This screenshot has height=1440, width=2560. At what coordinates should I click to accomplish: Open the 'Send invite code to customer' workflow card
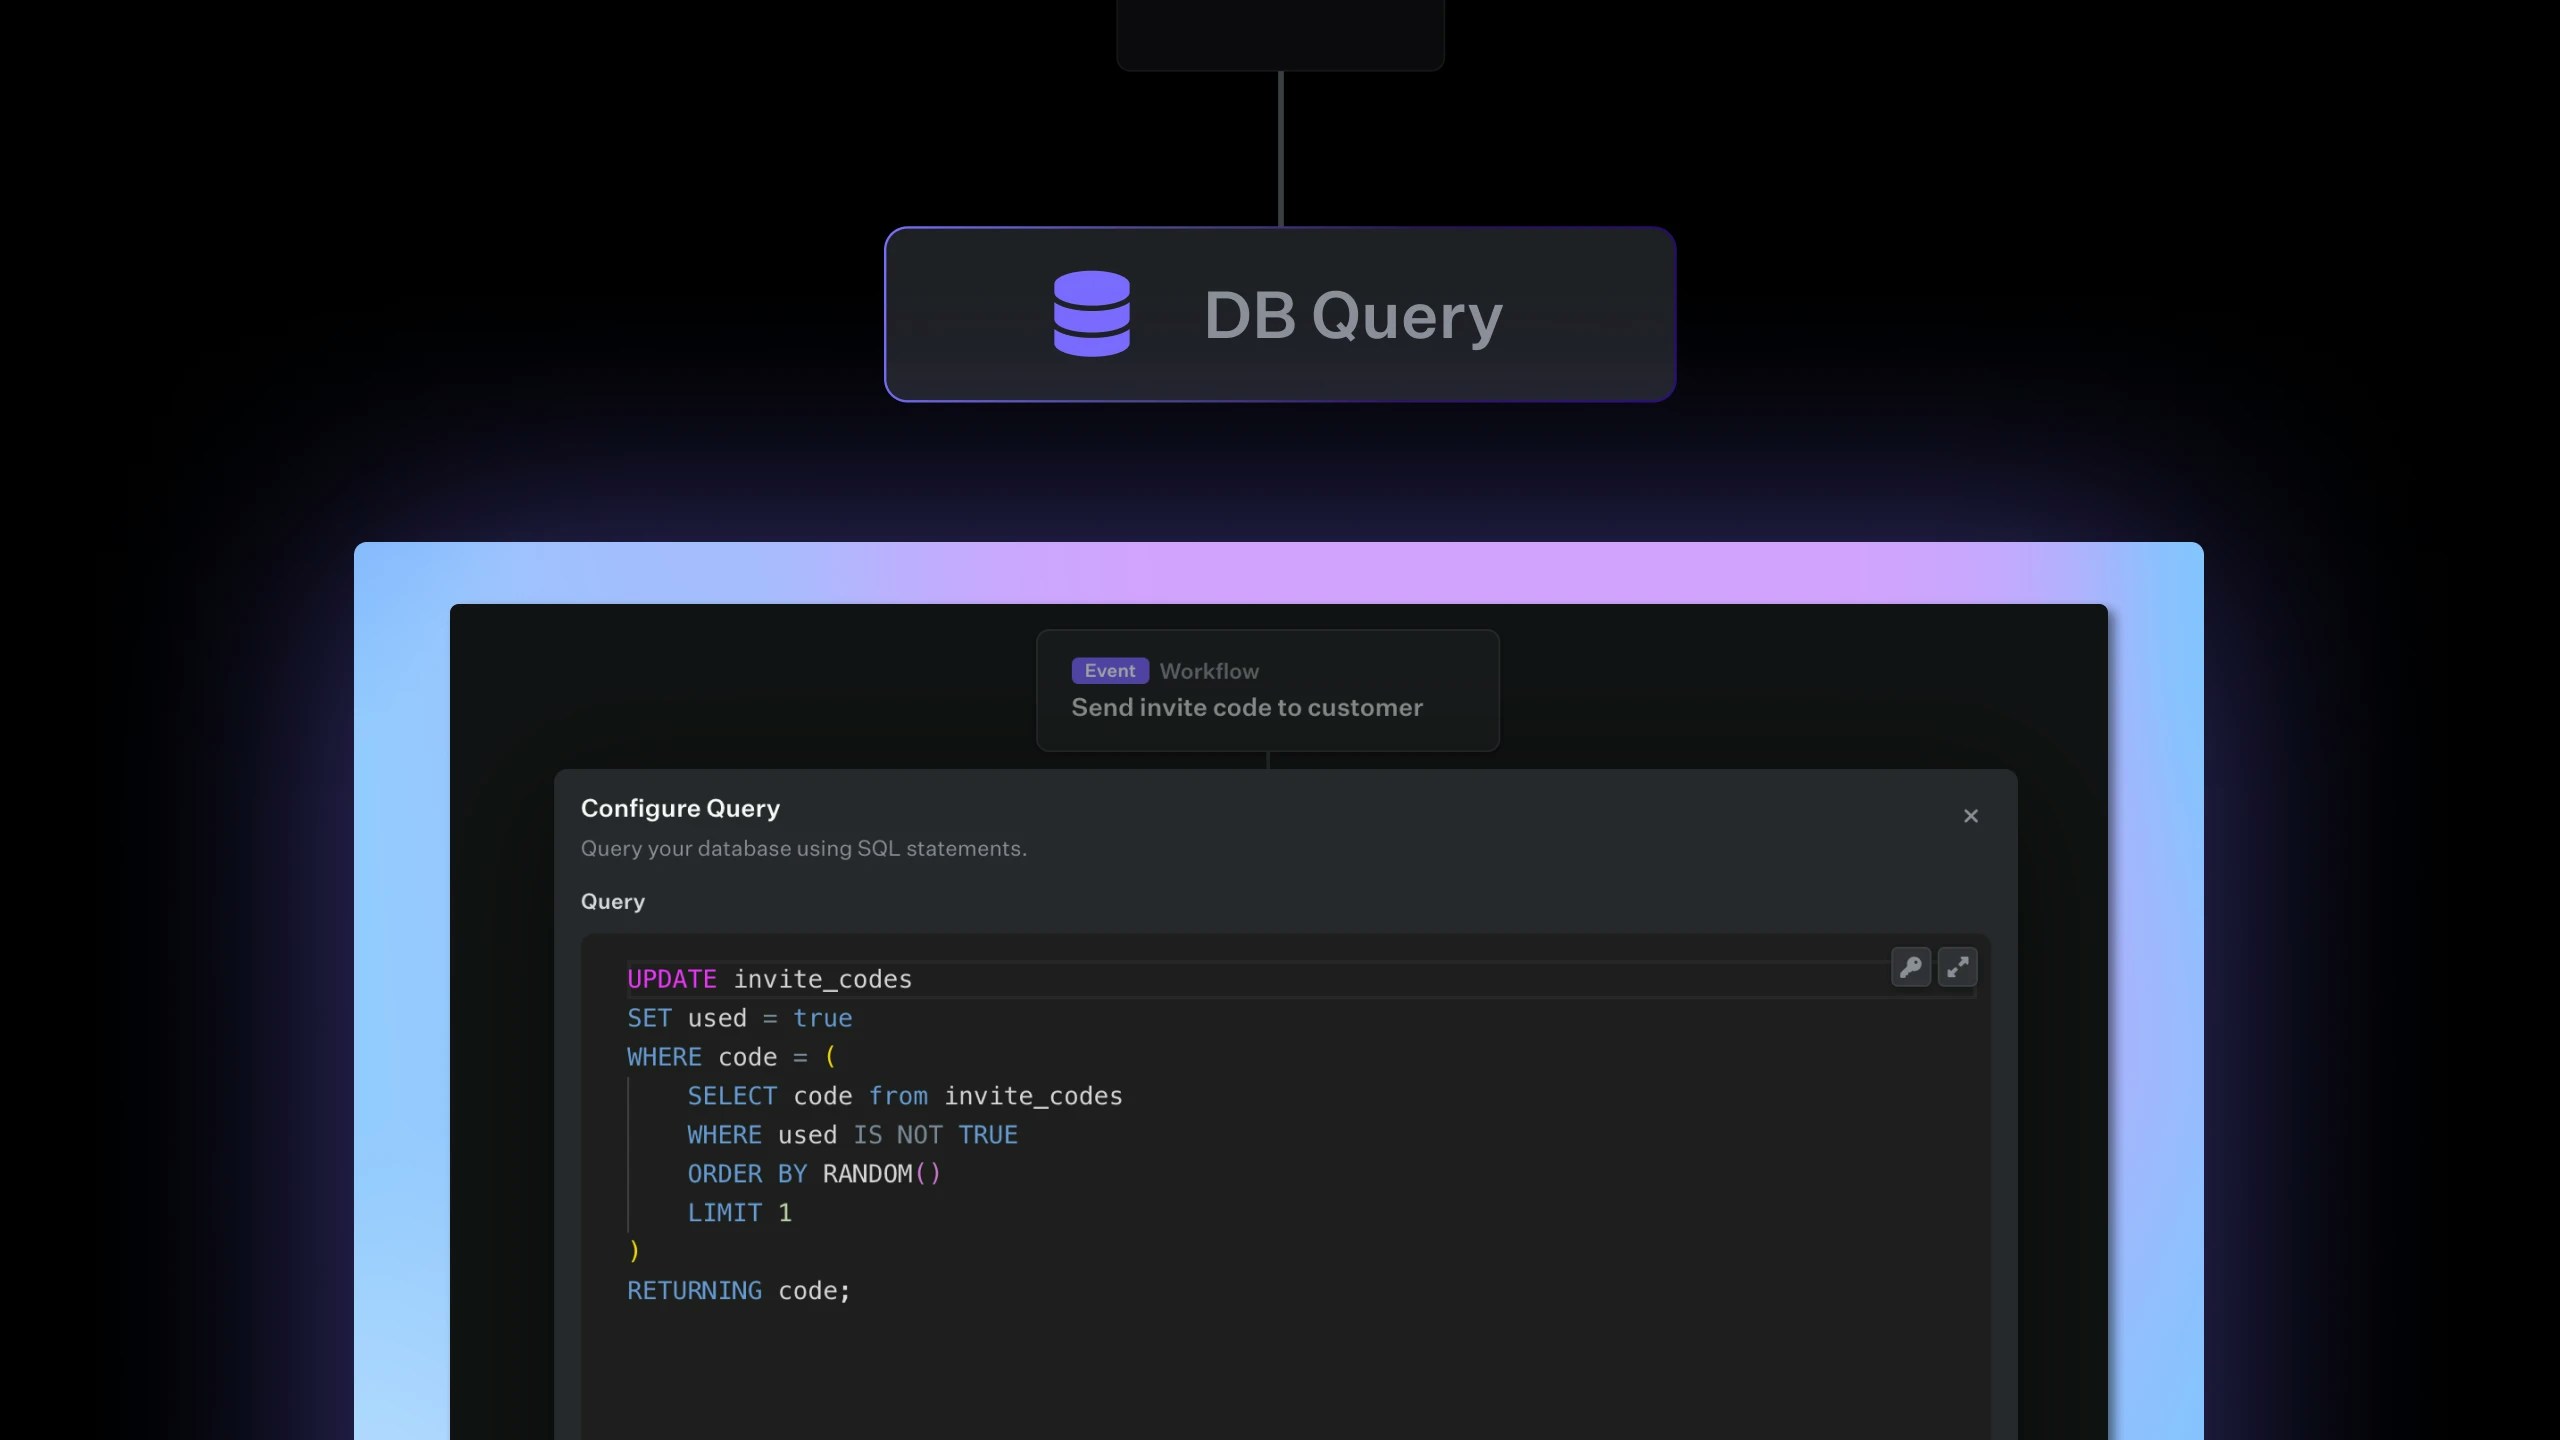[x=1266, y=690]
